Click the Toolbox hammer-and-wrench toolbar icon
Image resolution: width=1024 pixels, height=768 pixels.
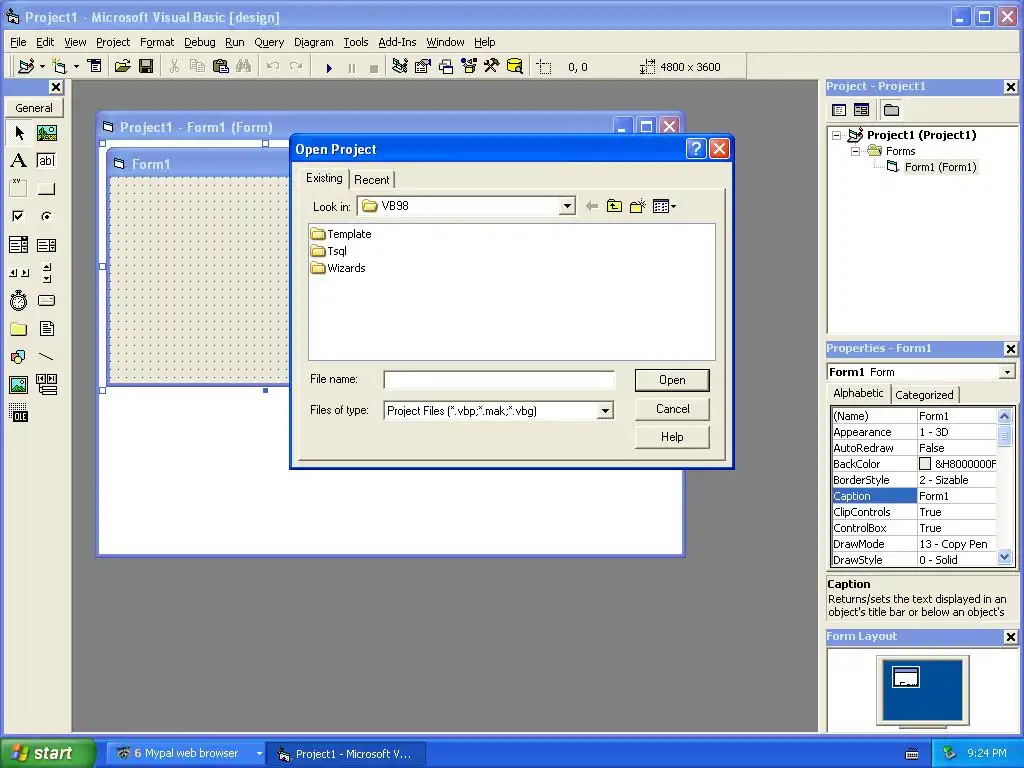click(492, 66)
